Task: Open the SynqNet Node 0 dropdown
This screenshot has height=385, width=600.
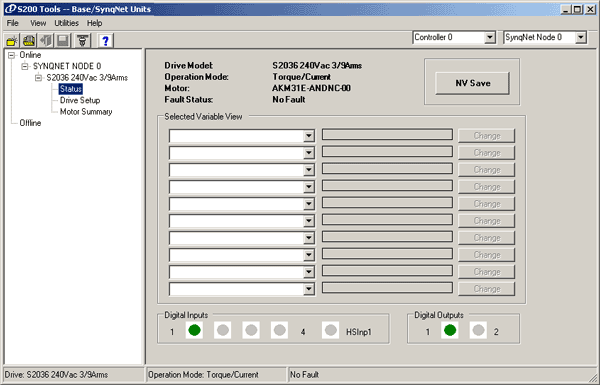Action: [581, 38]
